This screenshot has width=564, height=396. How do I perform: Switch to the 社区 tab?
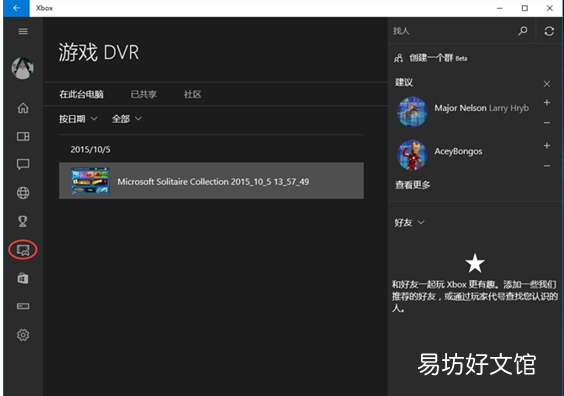coord(192,94)
